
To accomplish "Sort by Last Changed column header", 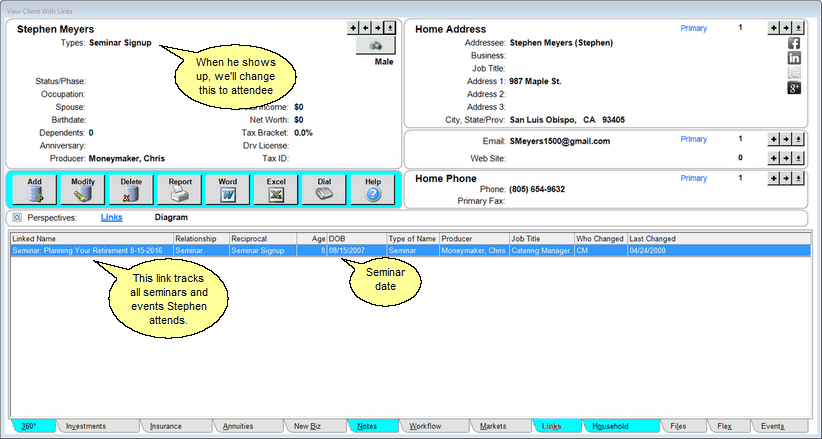I will click(x=719, y=239).
